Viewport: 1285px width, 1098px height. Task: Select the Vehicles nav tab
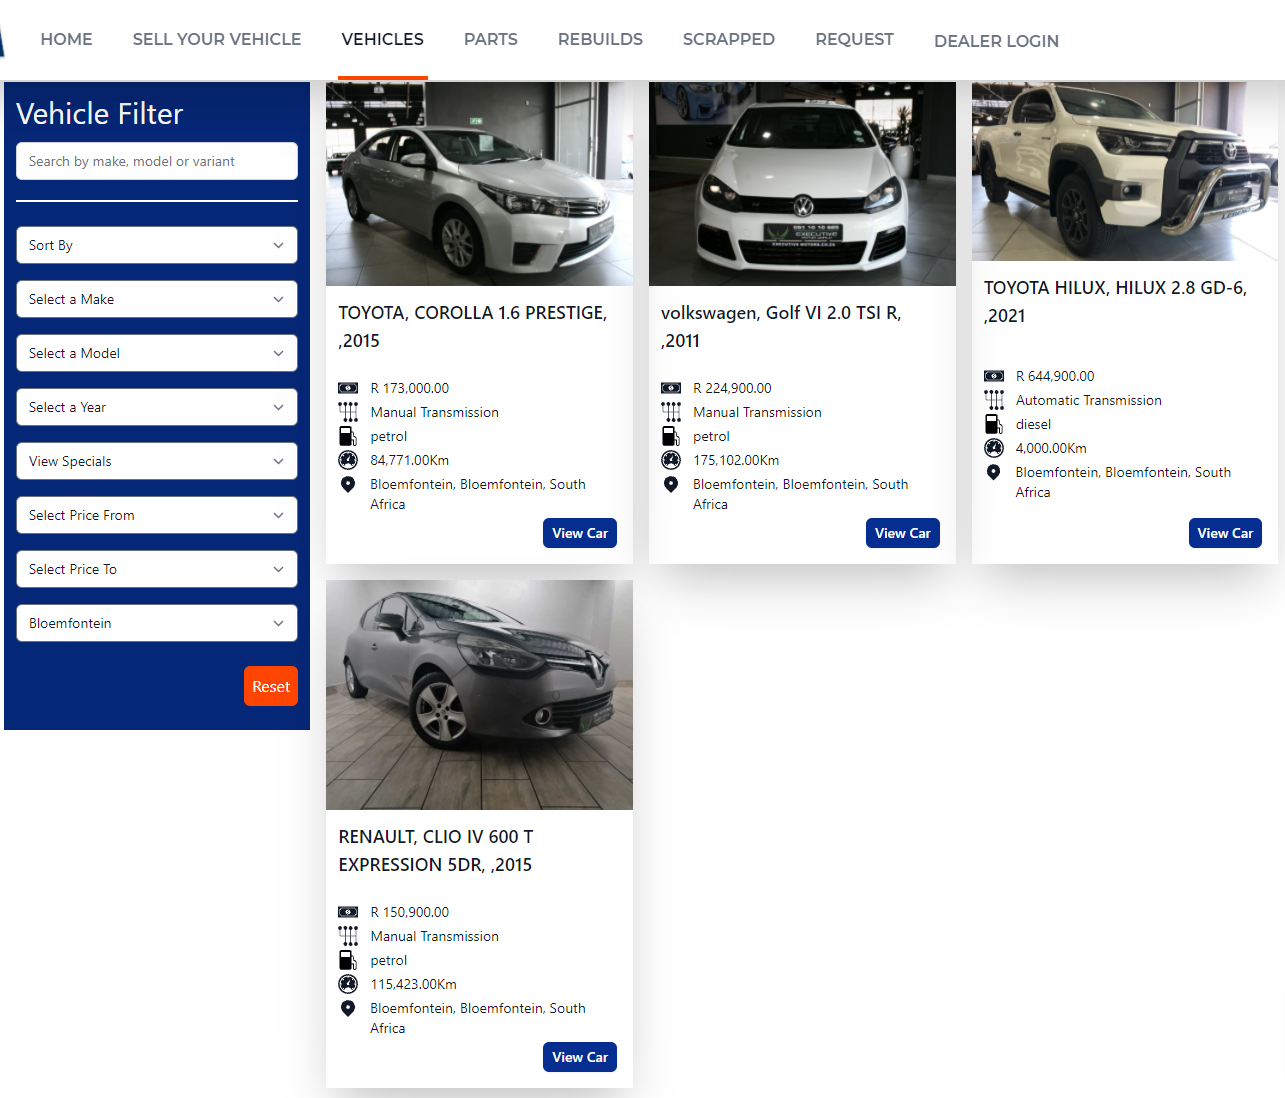383,39
